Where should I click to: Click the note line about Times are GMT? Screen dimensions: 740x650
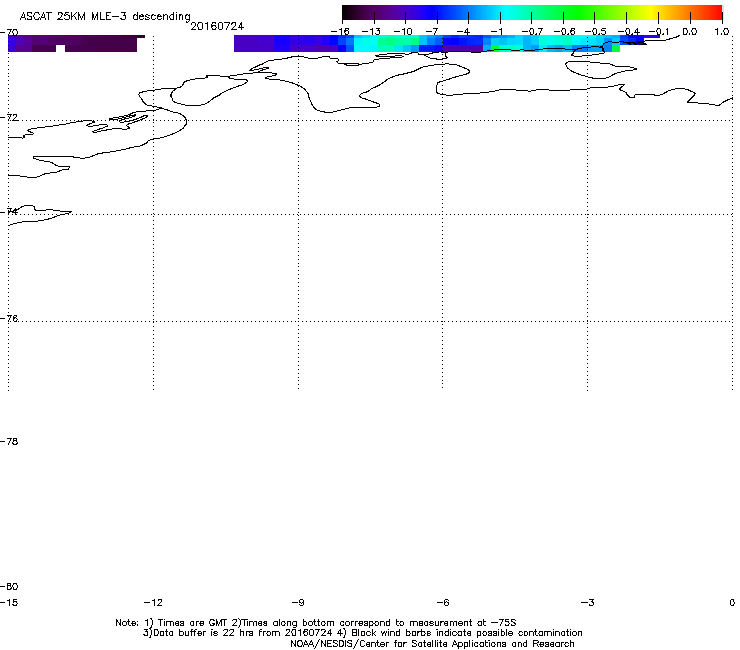(x=316, y=623)
